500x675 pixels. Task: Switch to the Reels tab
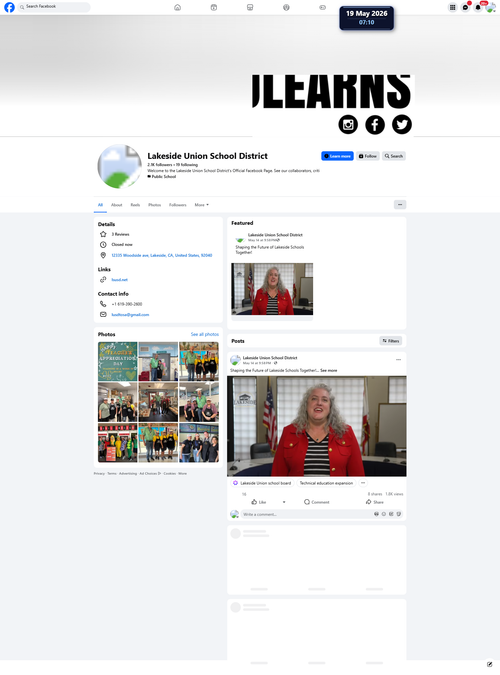click(135, 205)
